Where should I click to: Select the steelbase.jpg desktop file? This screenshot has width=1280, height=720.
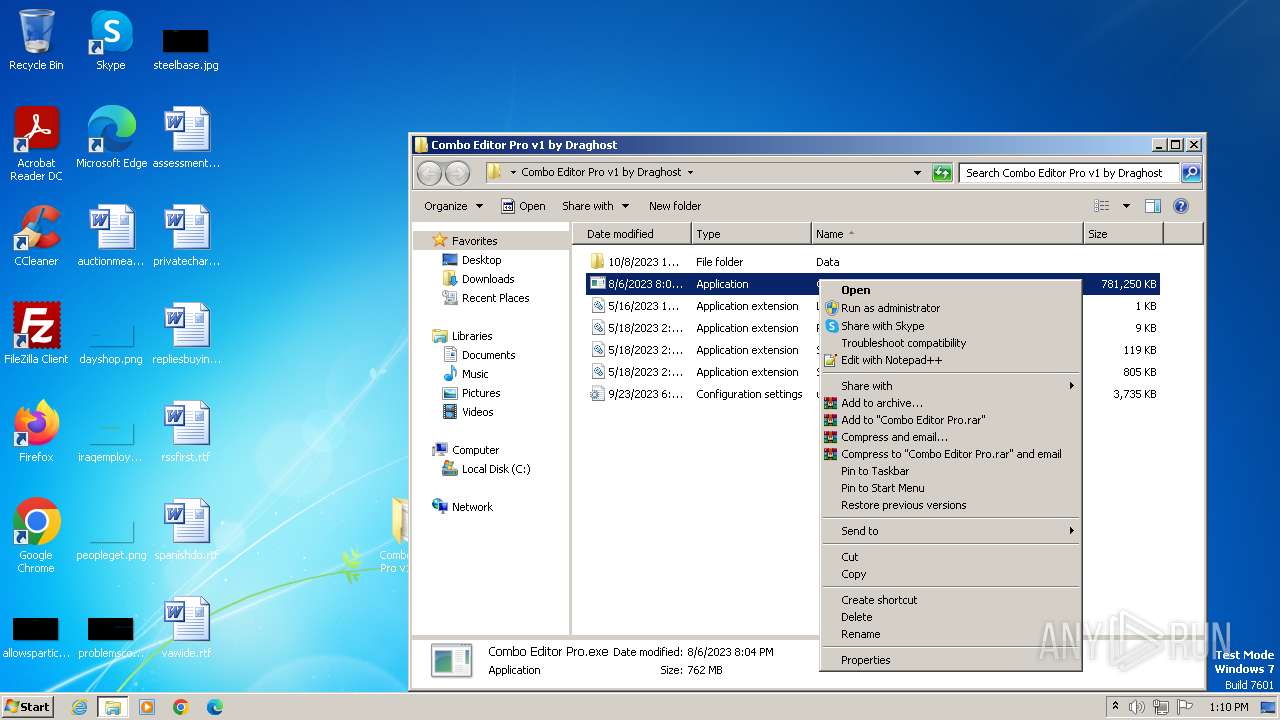(x=186, y=48)
